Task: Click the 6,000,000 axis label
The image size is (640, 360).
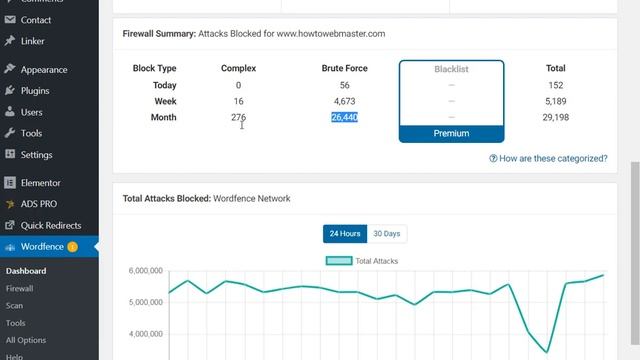Action: point(146,271)
